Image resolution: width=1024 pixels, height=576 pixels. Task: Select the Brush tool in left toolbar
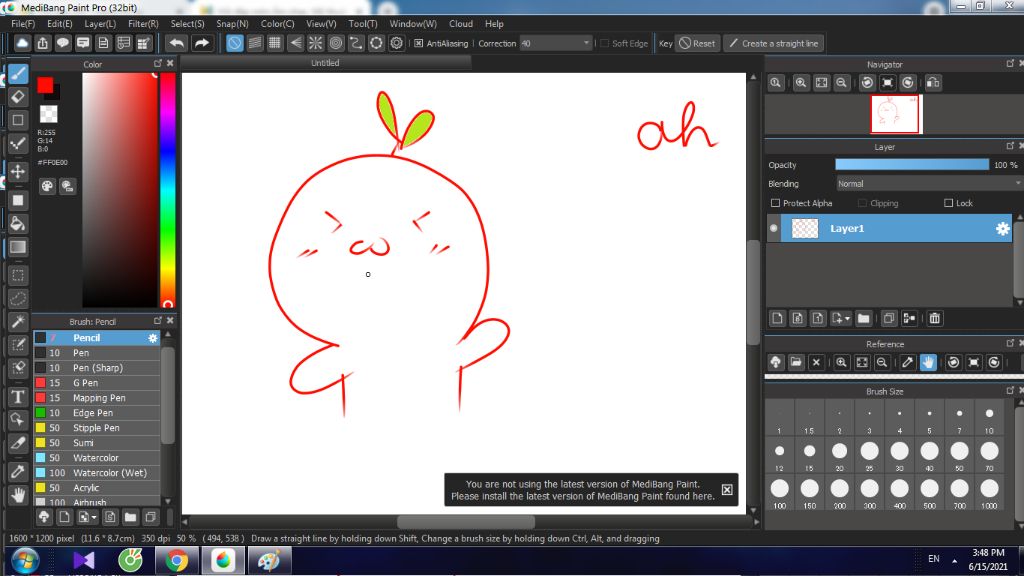(x=18, y=73)
